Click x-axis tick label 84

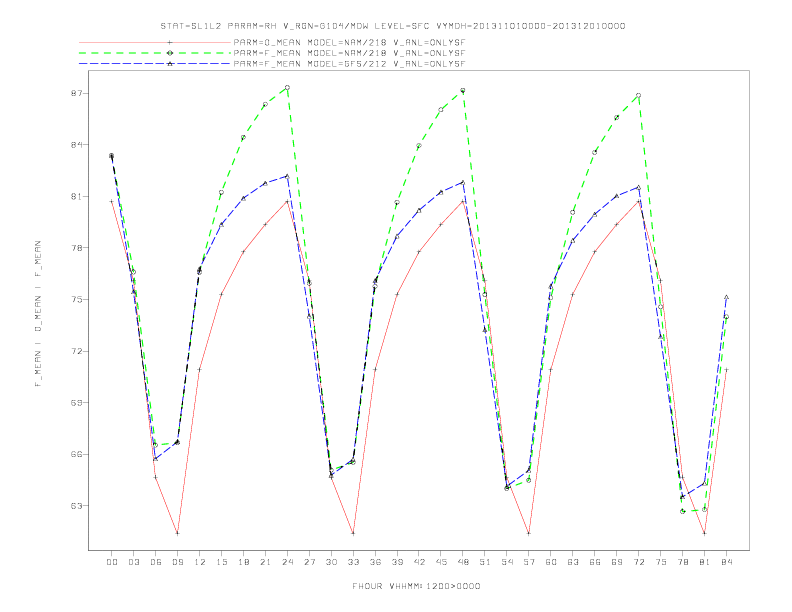727,562
